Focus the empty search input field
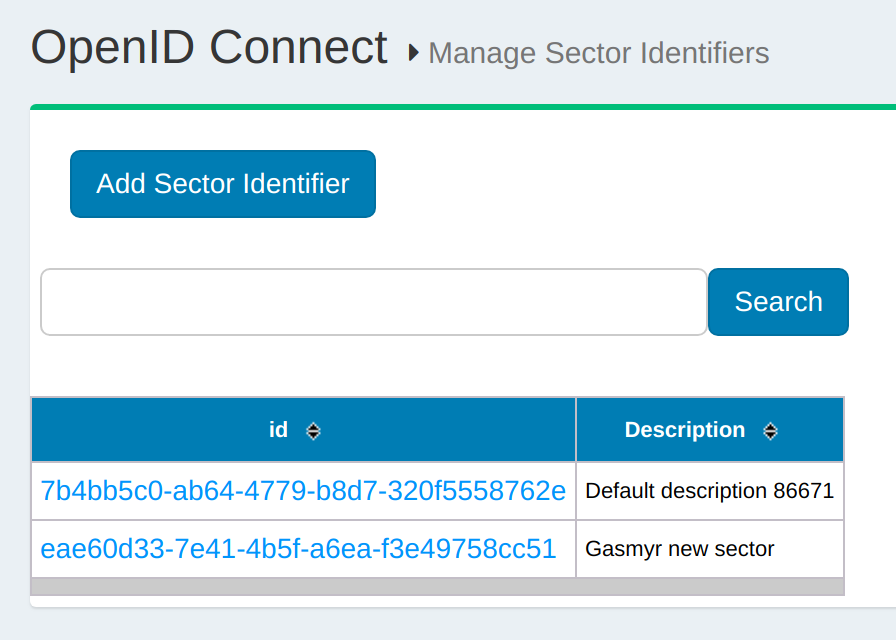Image resolution: width=896 pixels, height=640 pixels. [373, 302]
